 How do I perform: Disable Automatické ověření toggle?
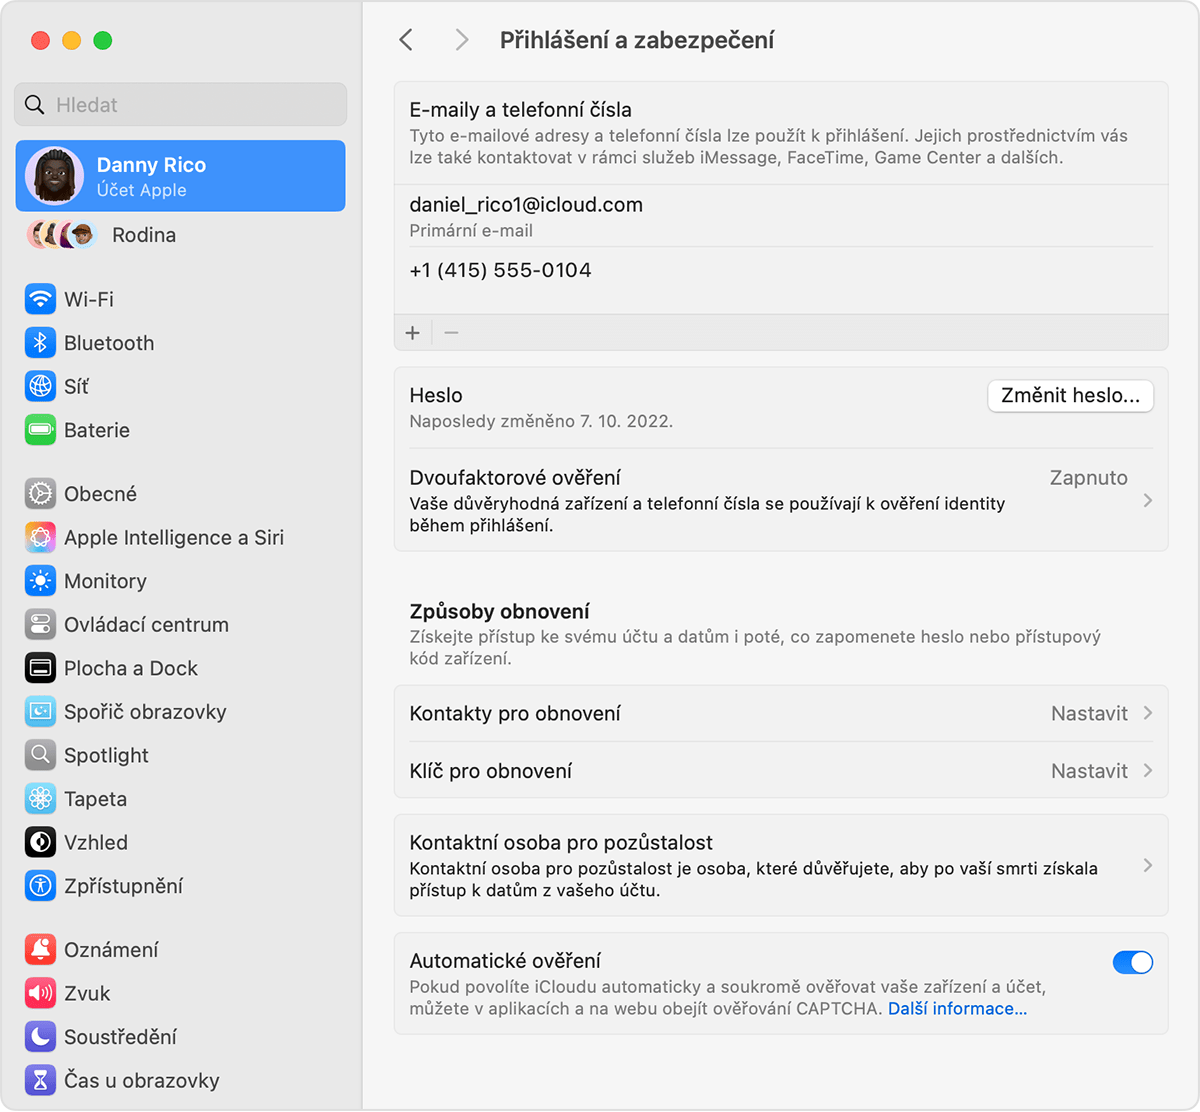pos(1132,962)
